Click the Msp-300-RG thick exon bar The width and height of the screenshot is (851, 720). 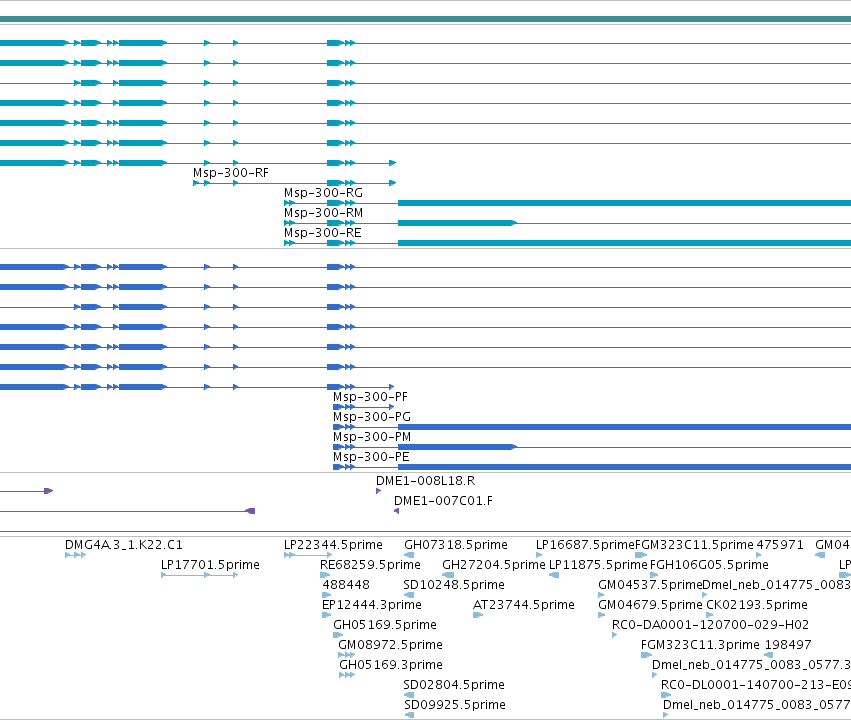click(624, 203)
